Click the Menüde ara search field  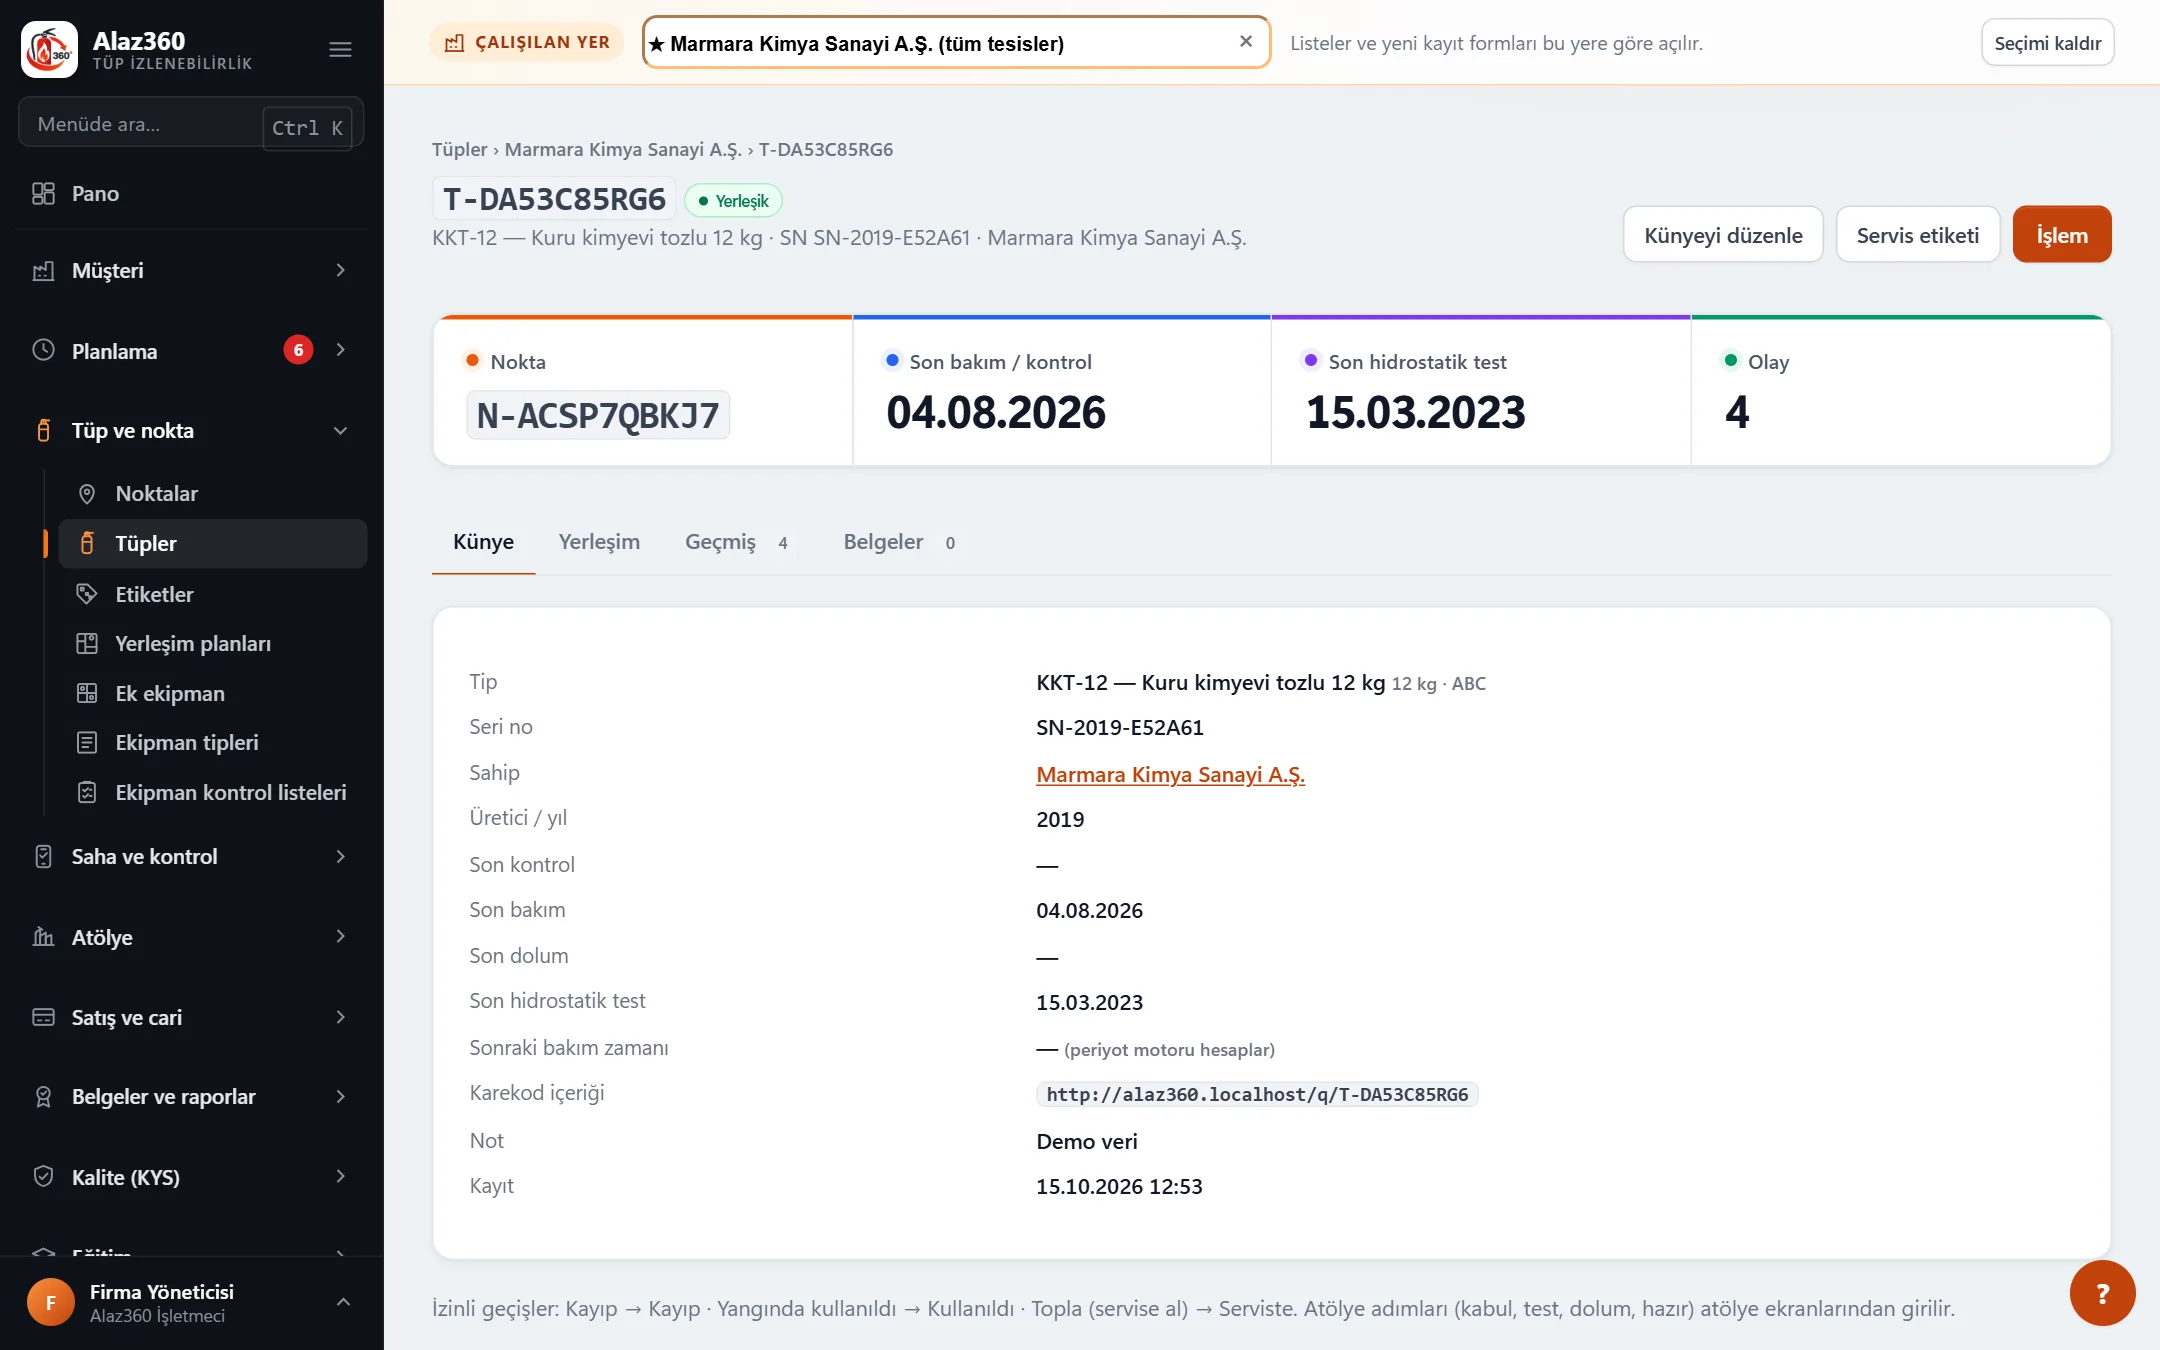click(x=190, y=124)
